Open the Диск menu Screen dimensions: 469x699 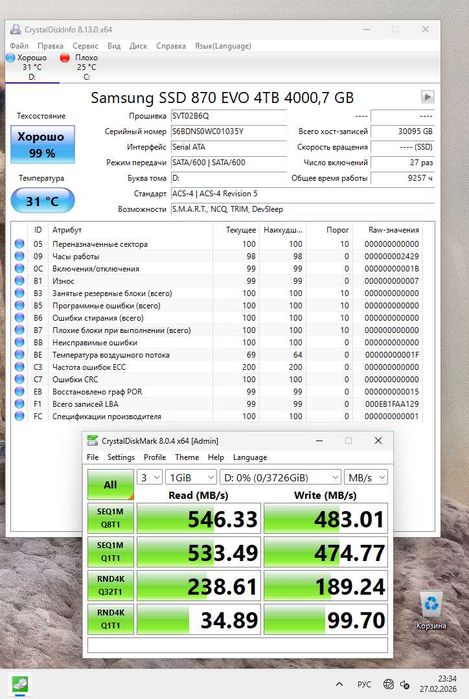pyautogui.click(x=138, y=46)
